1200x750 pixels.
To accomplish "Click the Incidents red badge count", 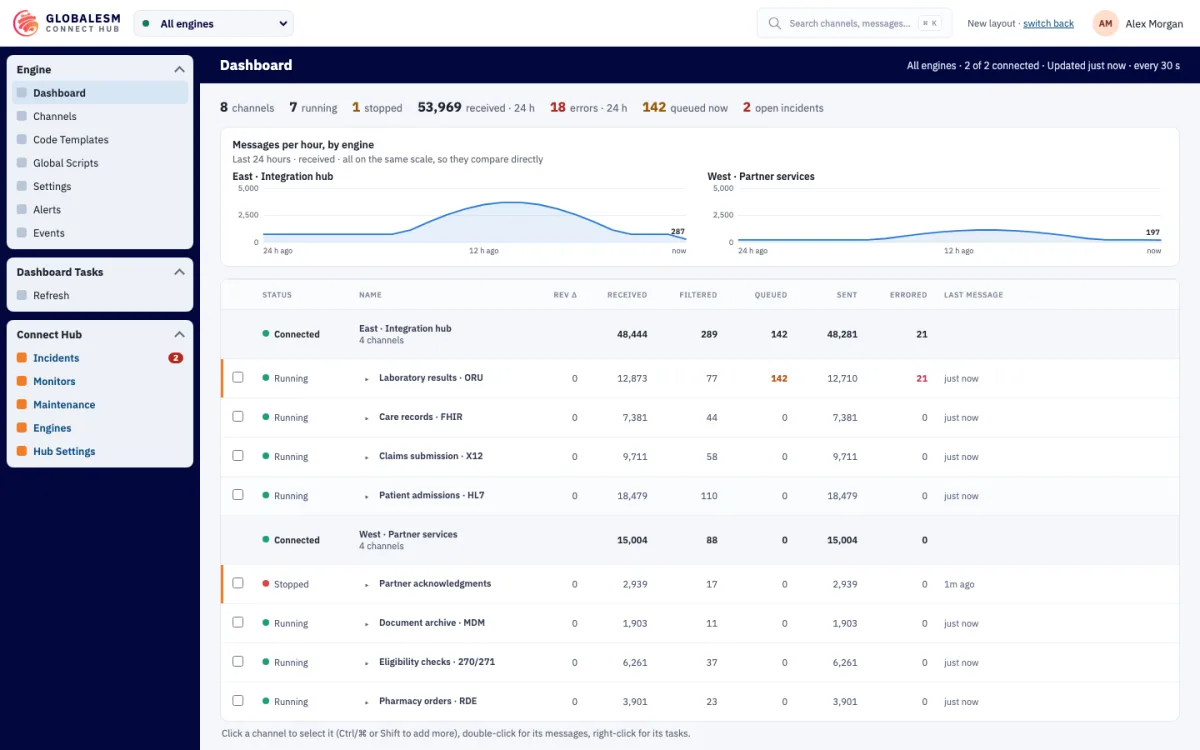I will click(x=176, y=358).
